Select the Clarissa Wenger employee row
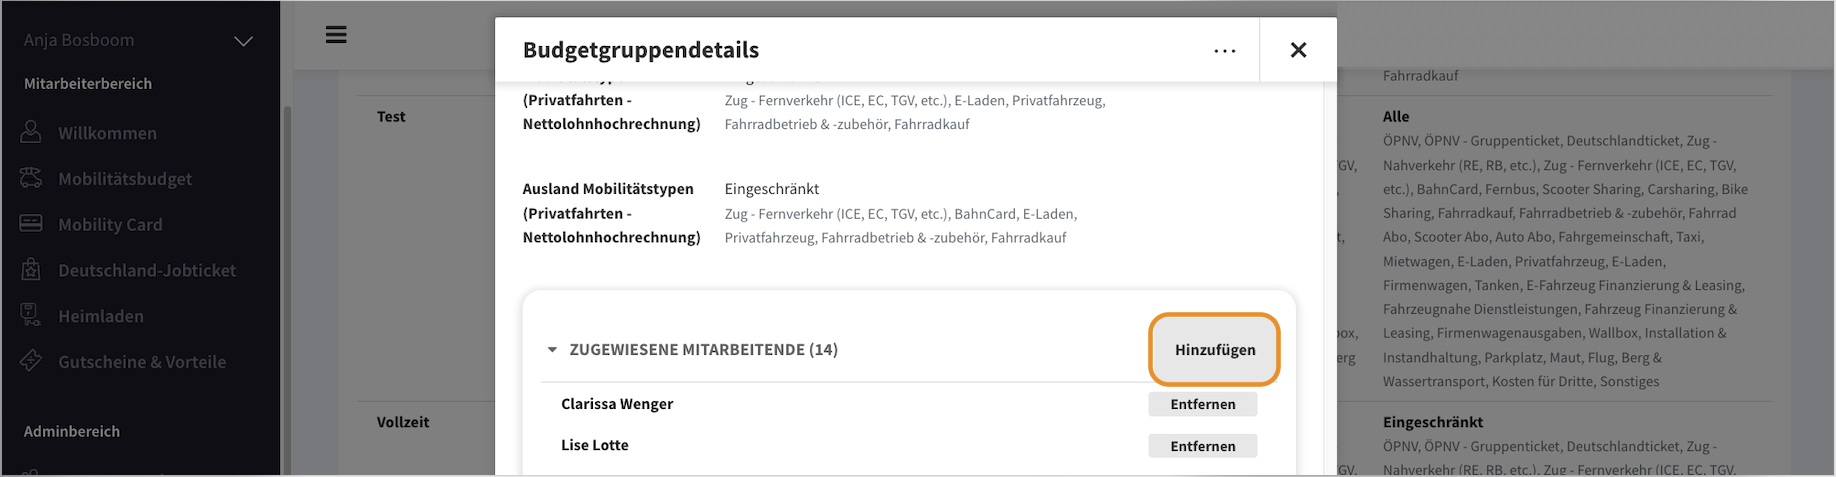This screenshot has height=477, width=1836. pos(617,404)
